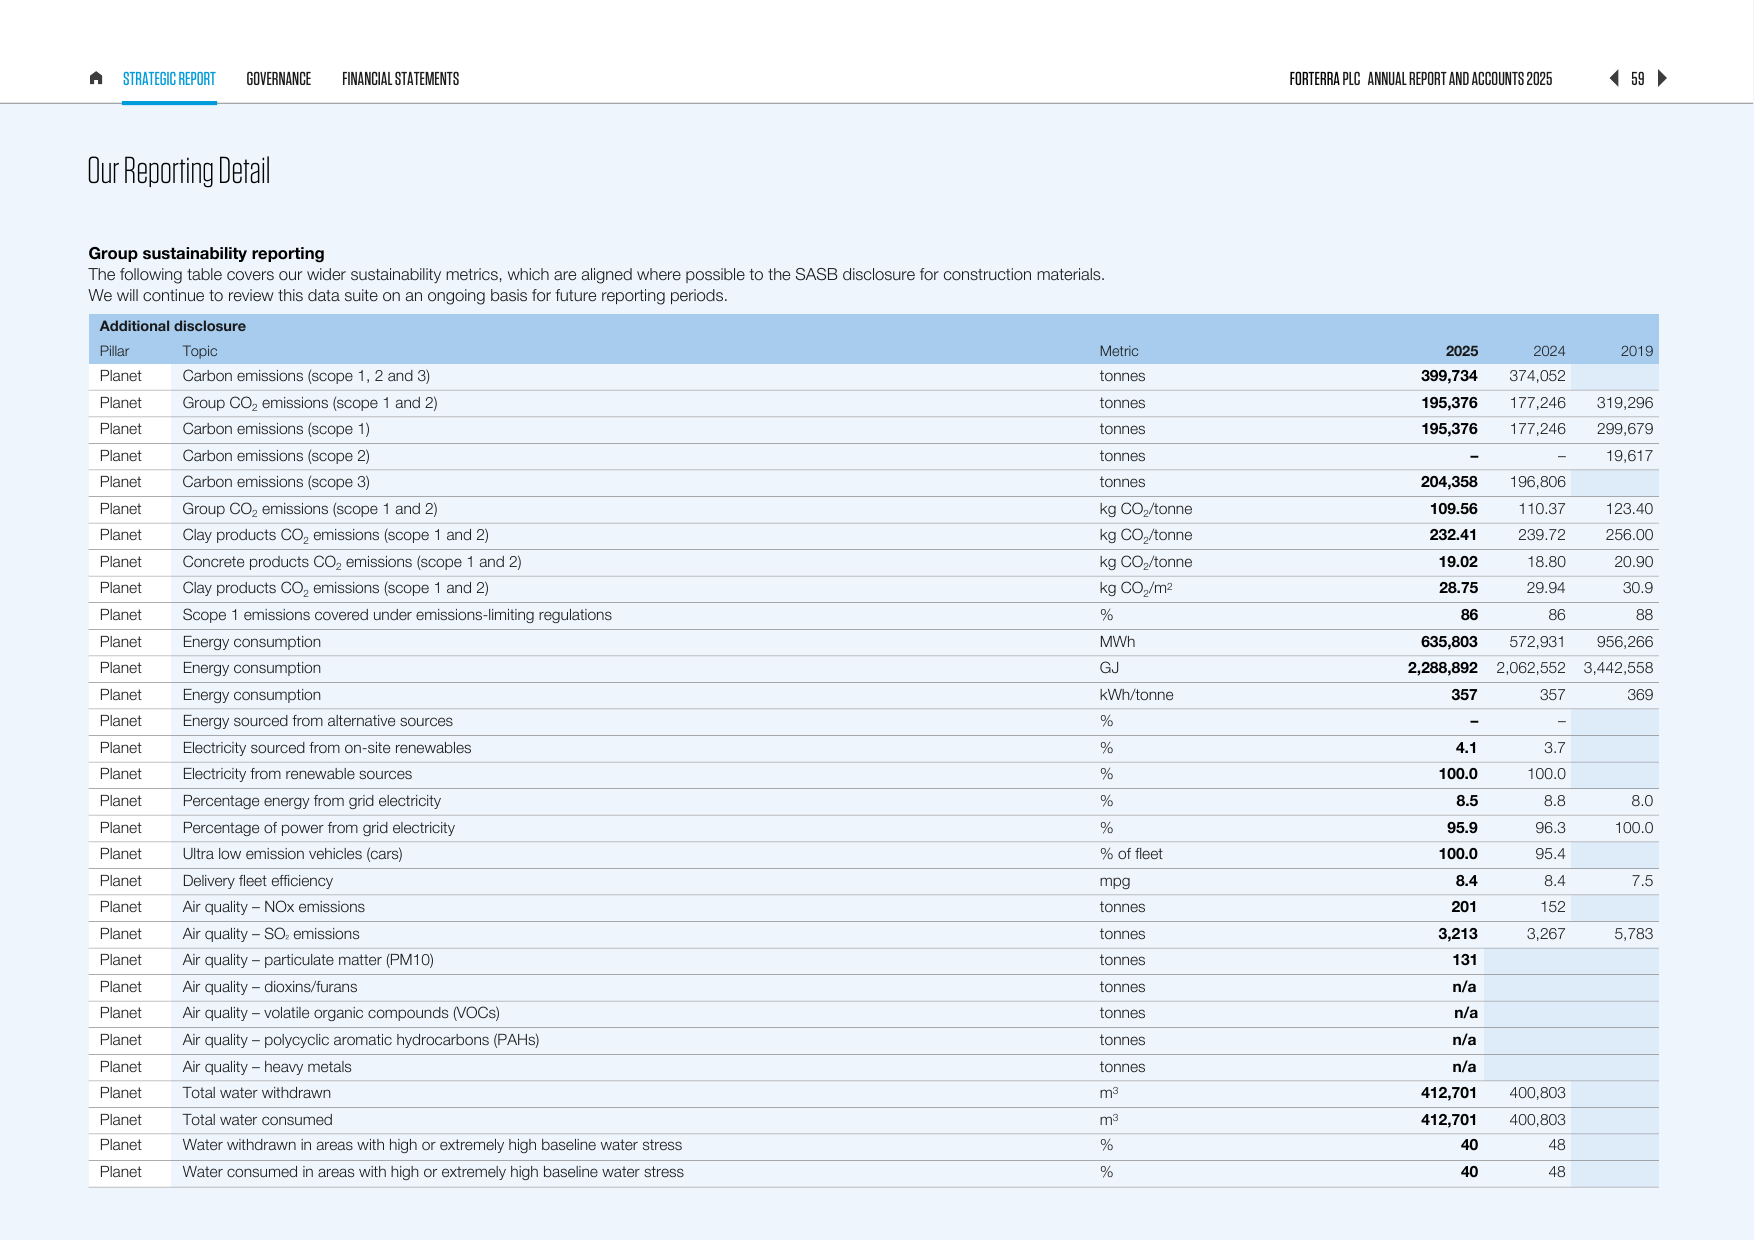The width and height of the screenshot is (1754, 1241).
Task: Select 'Carbon emissions (scope 1, 2 and 3)' row
Action: tap(873, 376)
